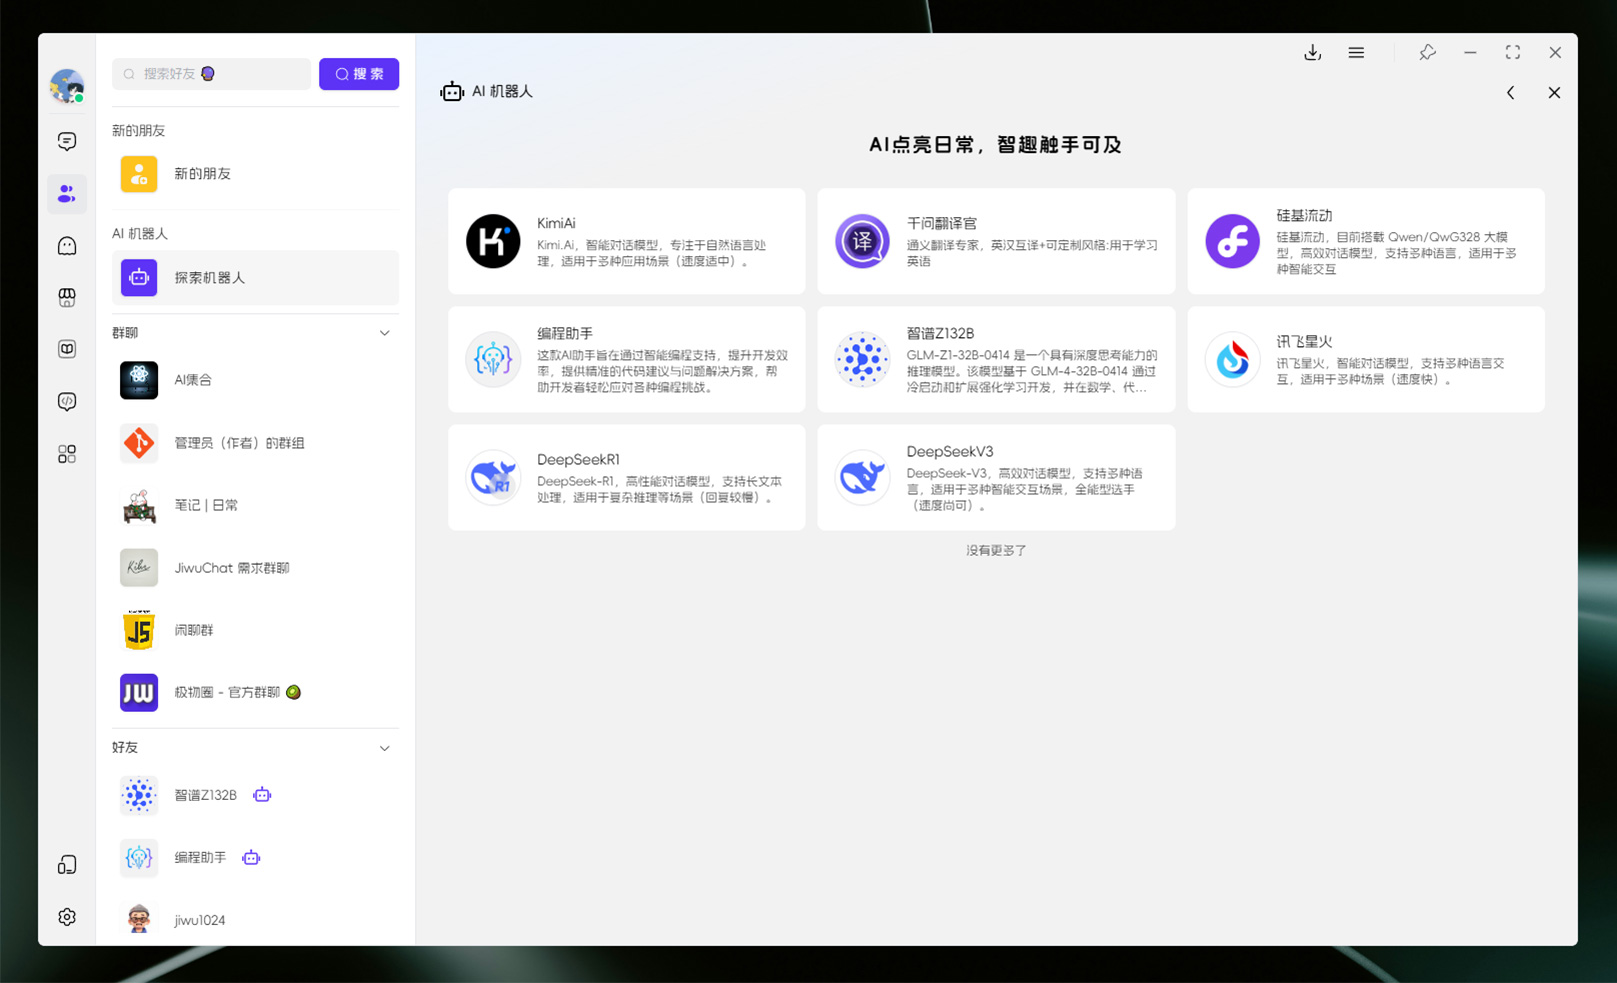Viewport: 1617px width, 983px height.
Task: Open the chat messages sidebar icon
Action: (x=67, y=141)
